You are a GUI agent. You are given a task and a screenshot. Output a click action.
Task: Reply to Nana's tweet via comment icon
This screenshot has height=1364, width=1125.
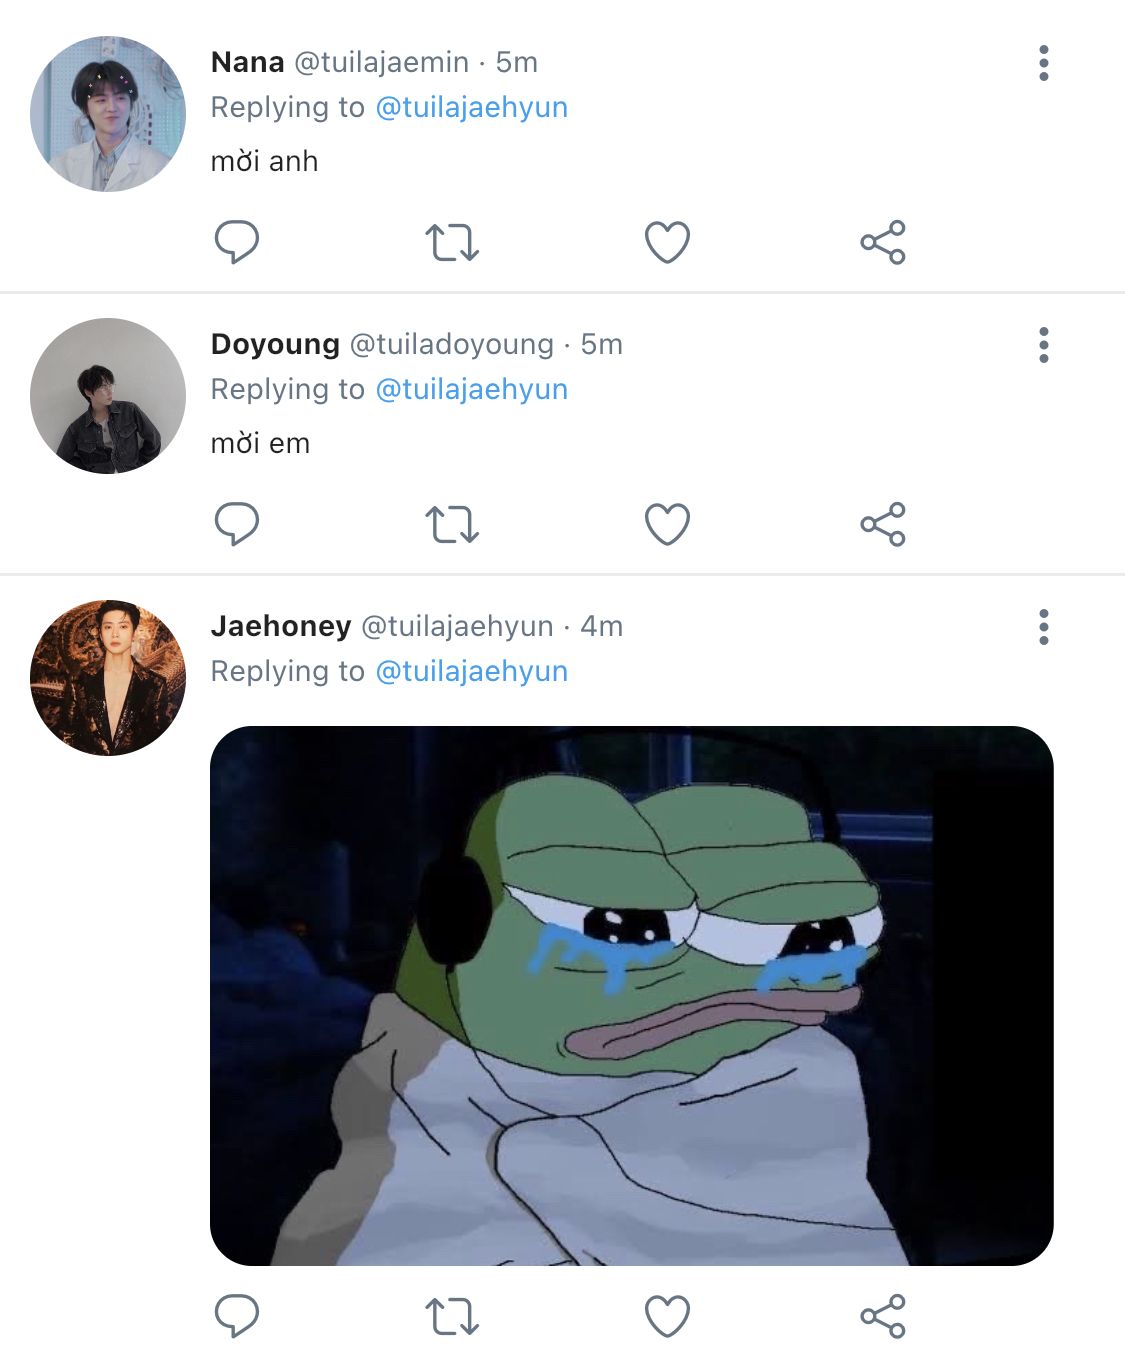[237, 242]
